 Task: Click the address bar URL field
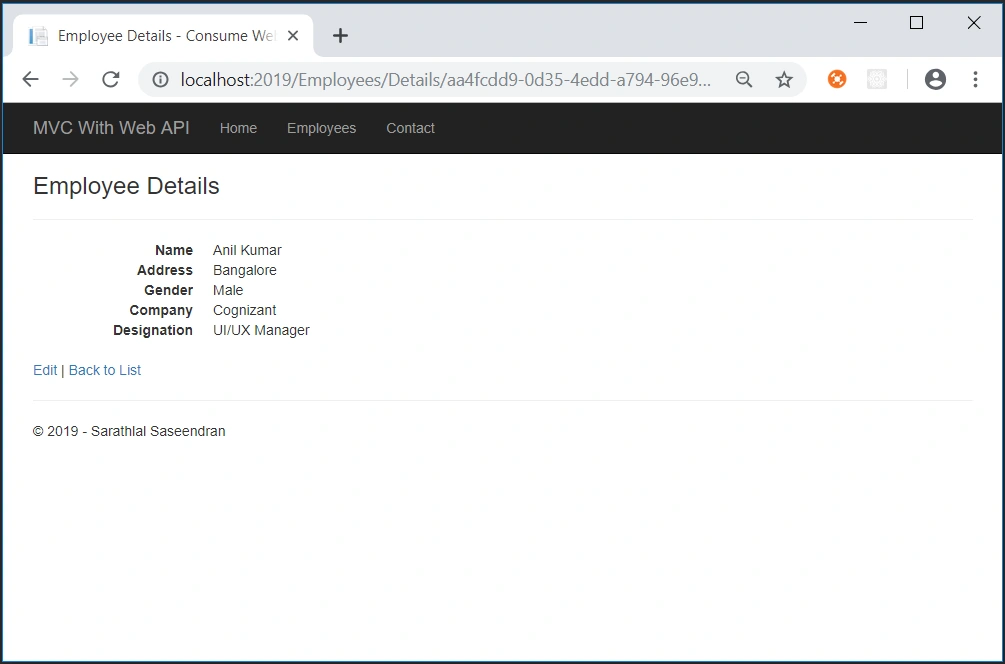(445, 79)
